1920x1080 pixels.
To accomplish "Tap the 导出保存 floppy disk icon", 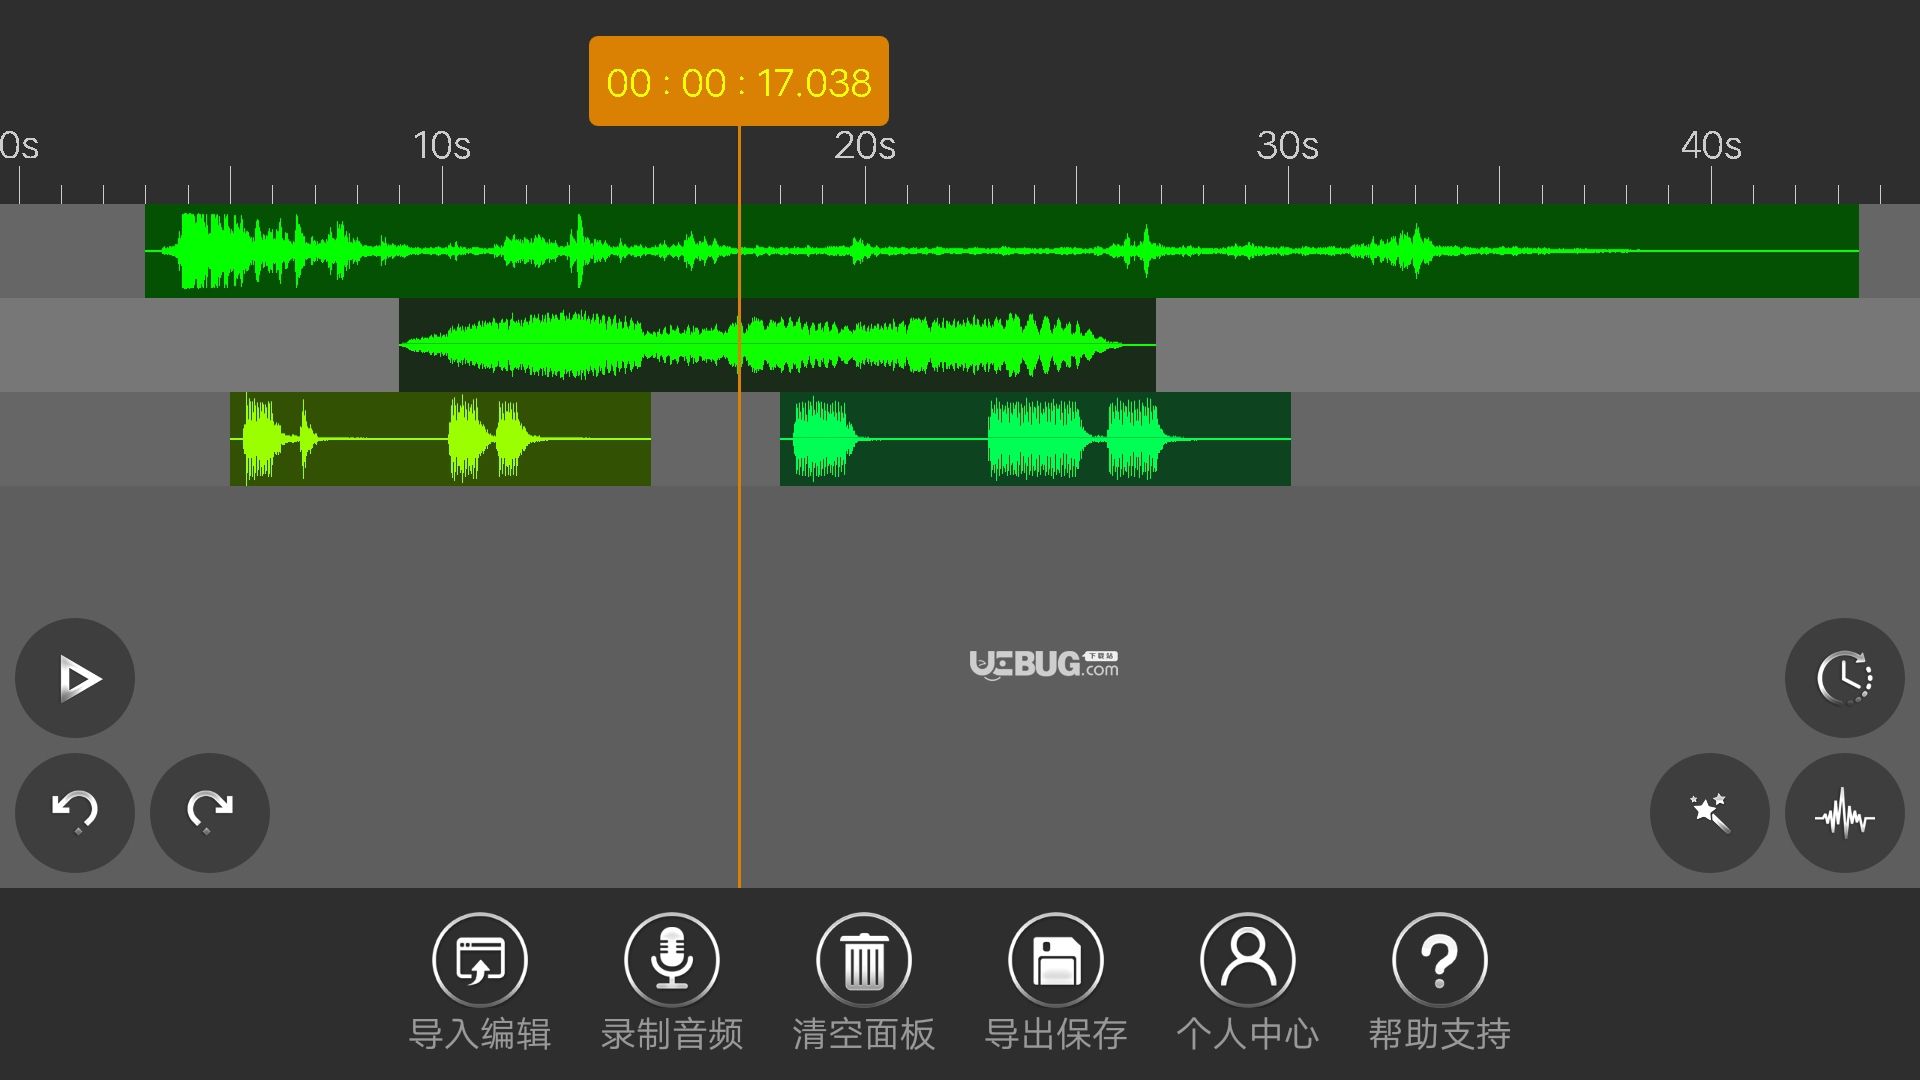I will click(1056, 960).
